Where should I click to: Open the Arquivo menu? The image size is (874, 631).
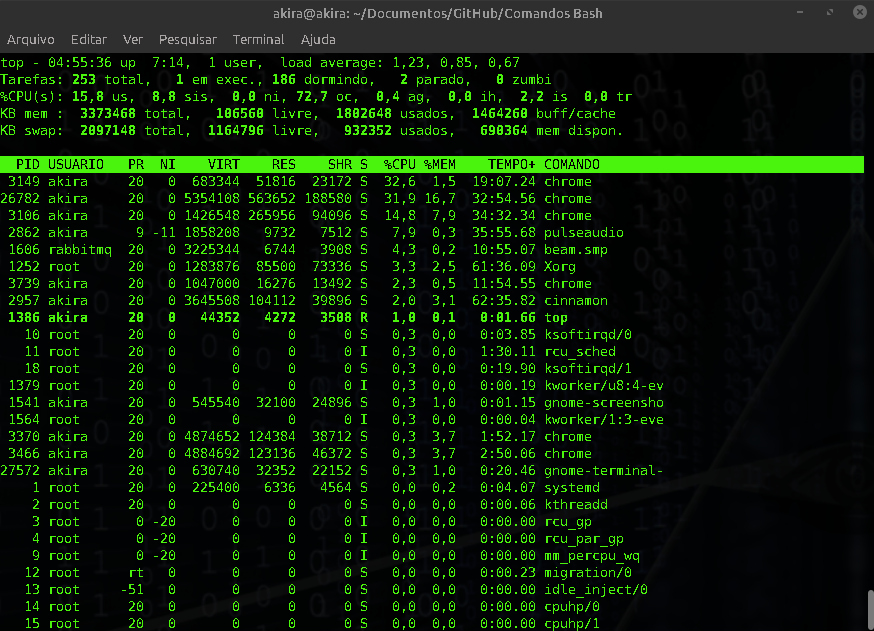pyautogui.click(x=31, y=40)
